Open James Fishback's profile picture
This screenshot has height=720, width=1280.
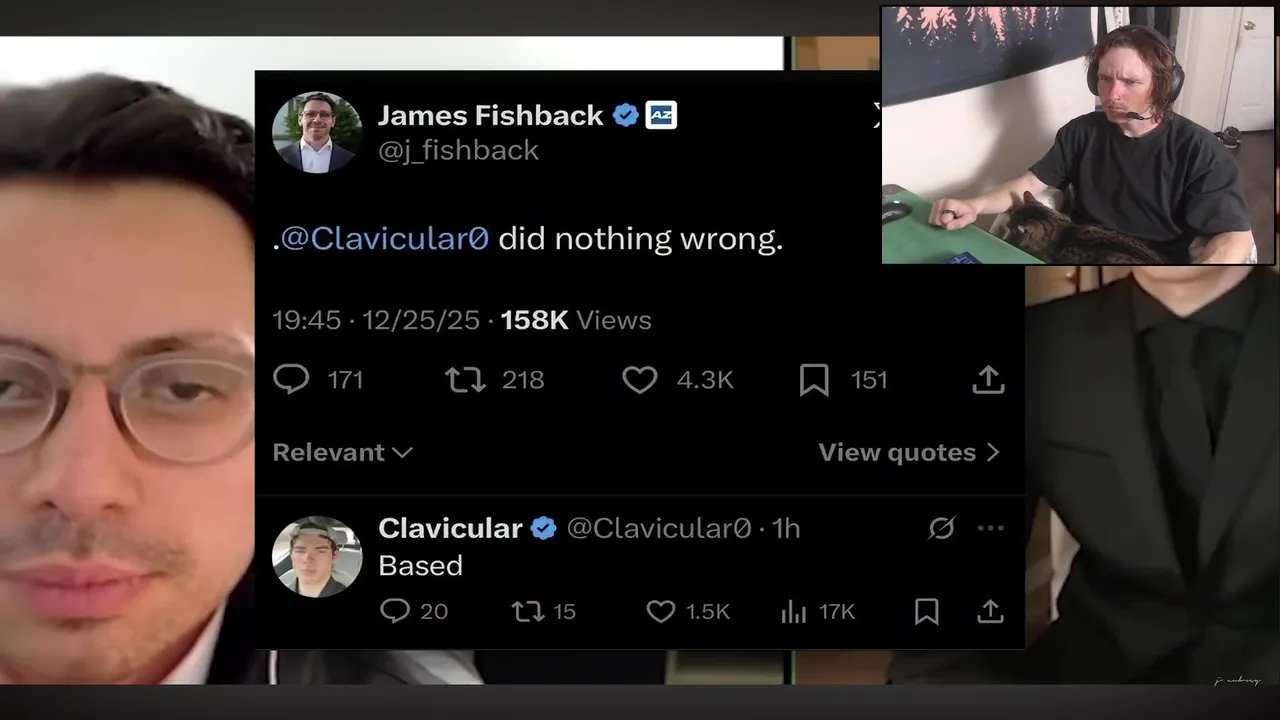317,132
